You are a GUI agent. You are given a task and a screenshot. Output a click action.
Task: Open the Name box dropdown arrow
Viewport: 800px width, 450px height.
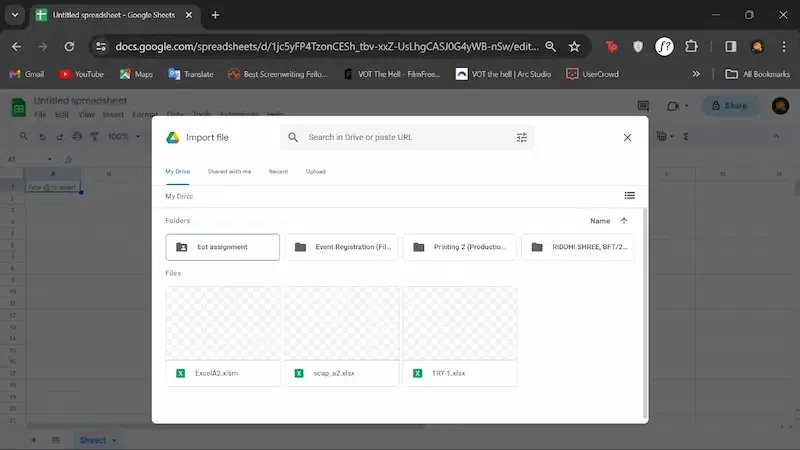49,159
